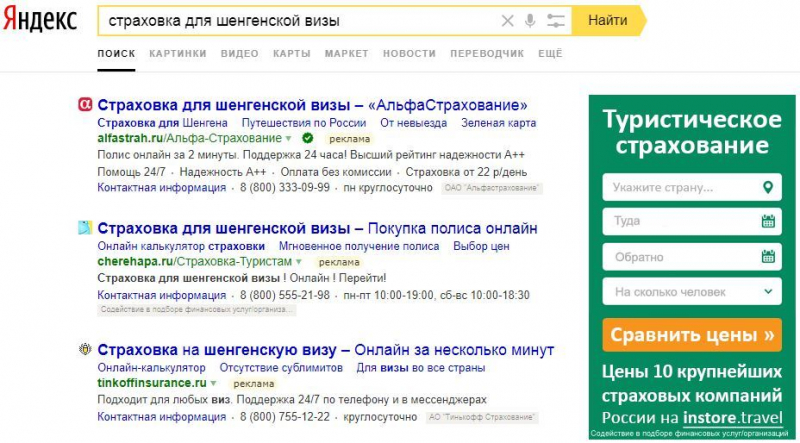Open the tinkoffinsurance.ru green URL
800x443 pixels.
point(152,383)
